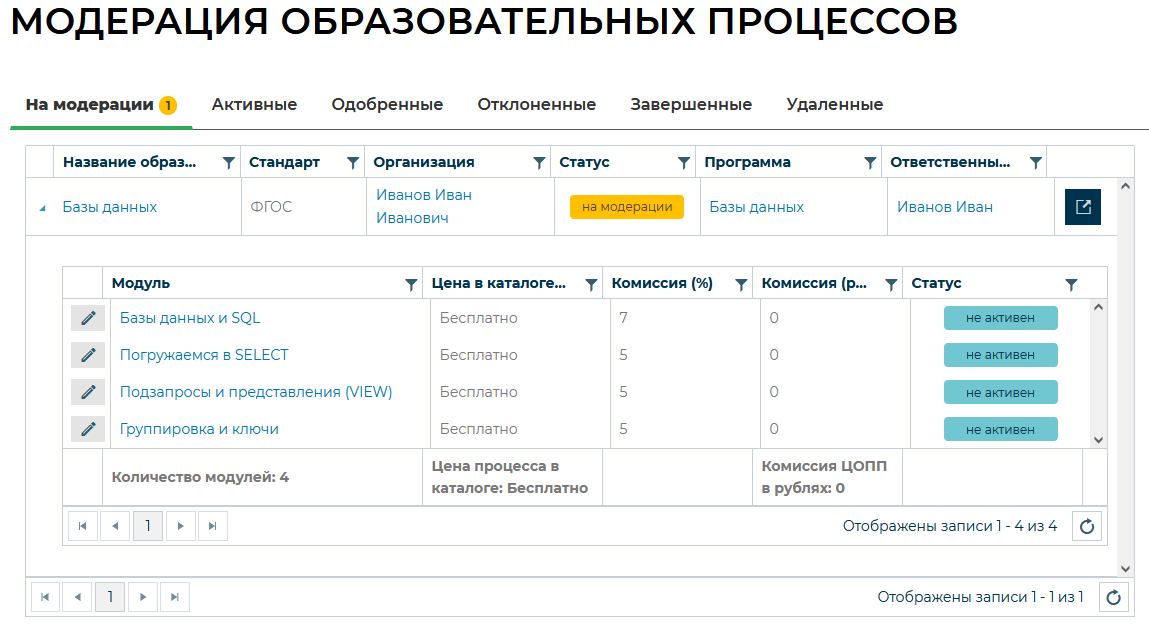The width and height of the screenshot is (1149, 628).
Task: Click the pencil icon for Группировка и ключи
Action: [x=88, y=429]
